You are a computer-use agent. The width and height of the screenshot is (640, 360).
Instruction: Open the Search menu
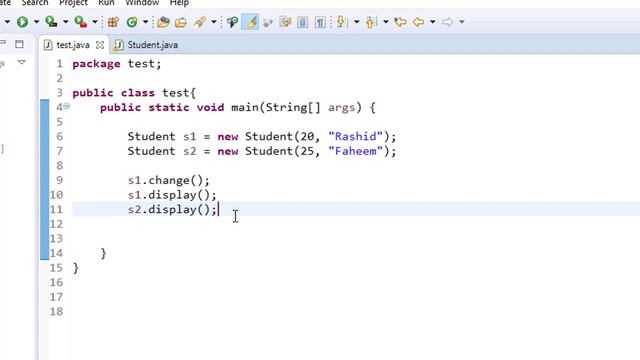coord(35,3)
